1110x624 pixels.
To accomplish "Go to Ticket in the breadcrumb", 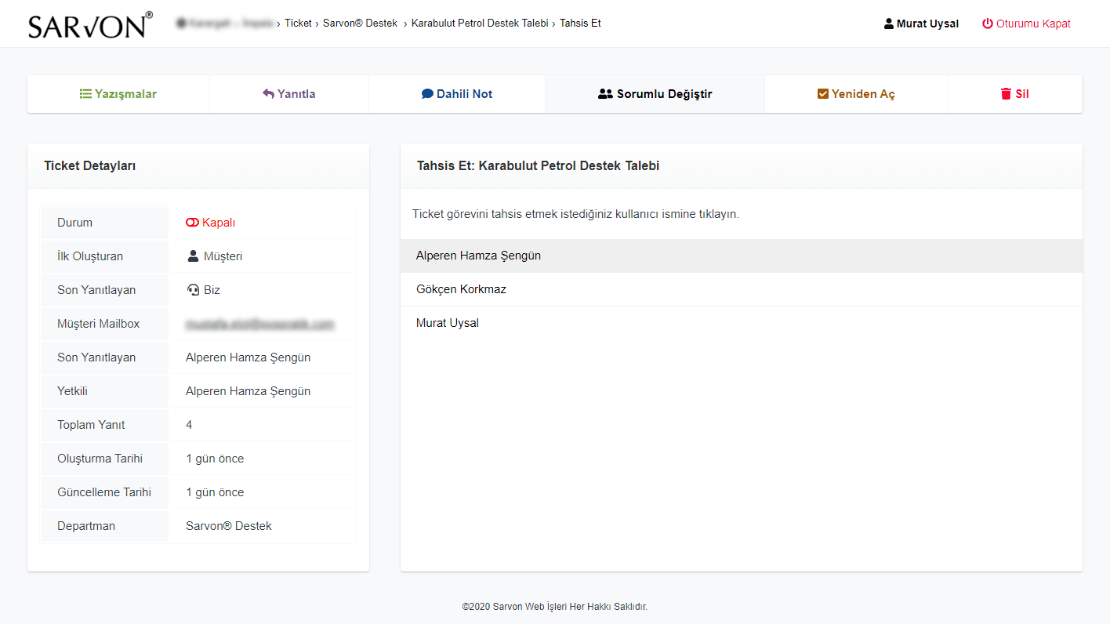I will (x=298, y=23).
